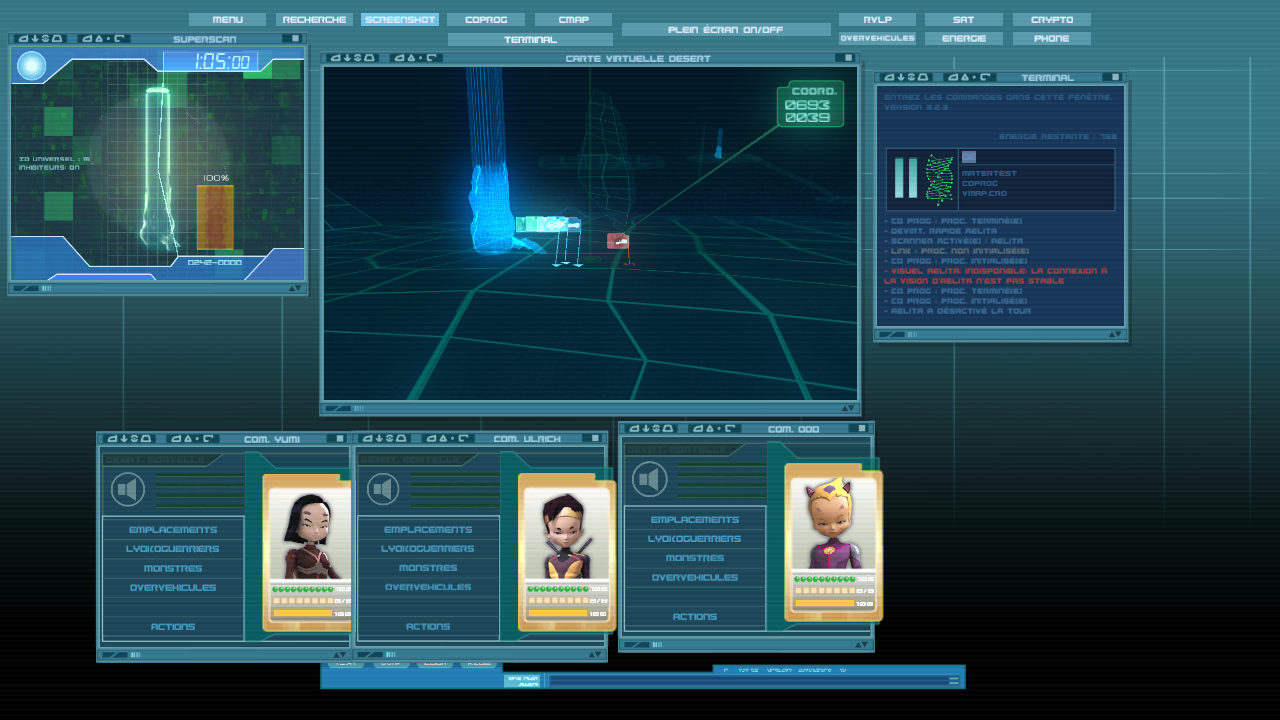Click the Superscan window bottom-right resize arrows

(294, 288)
